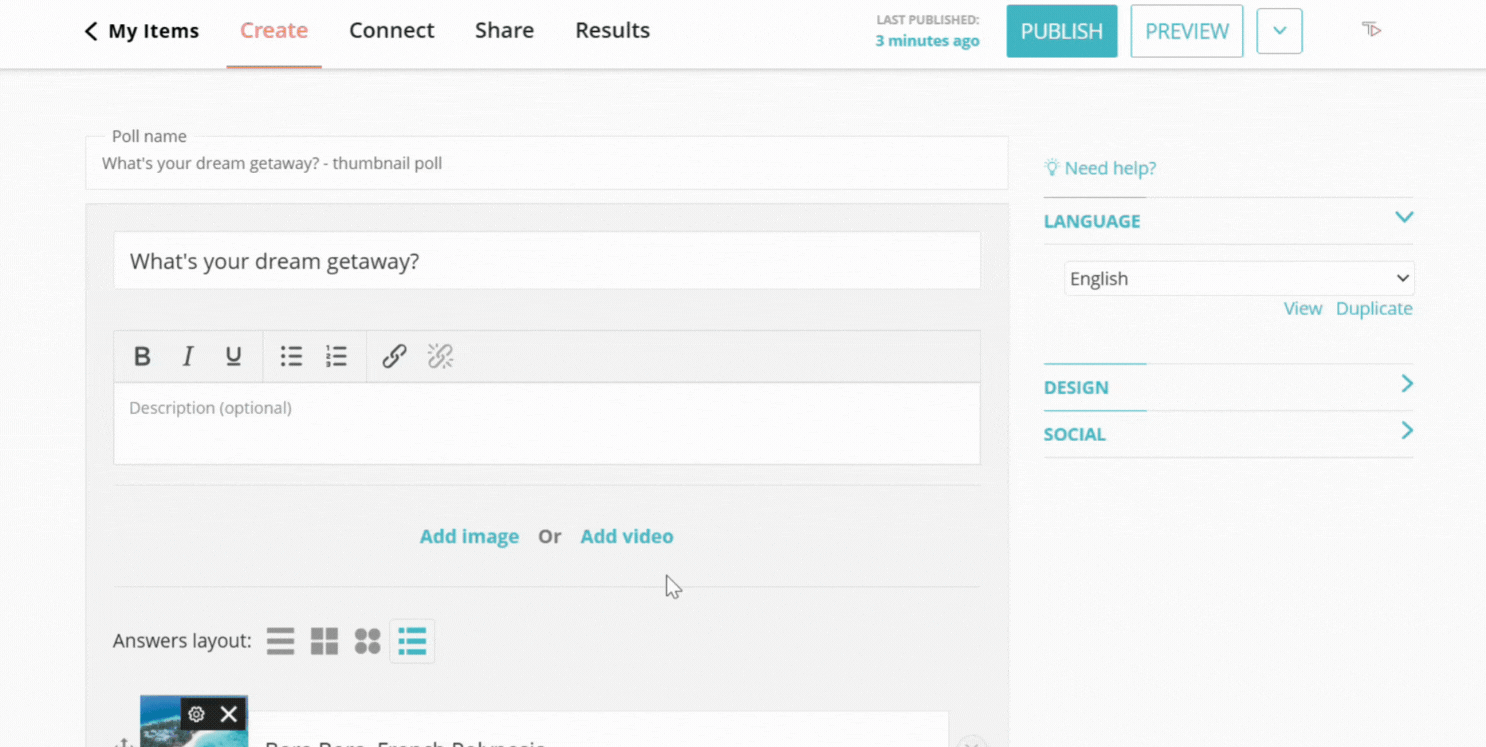Click the Add video link
Image resolution: width=1486 pixels, height=747 pixels.
[627, 536]
